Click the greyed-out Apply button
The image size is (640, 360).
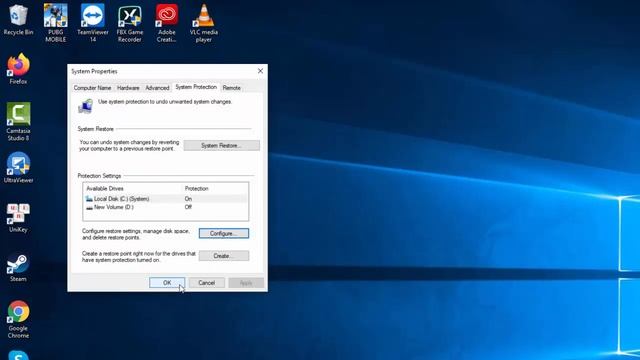click(246, 283)
